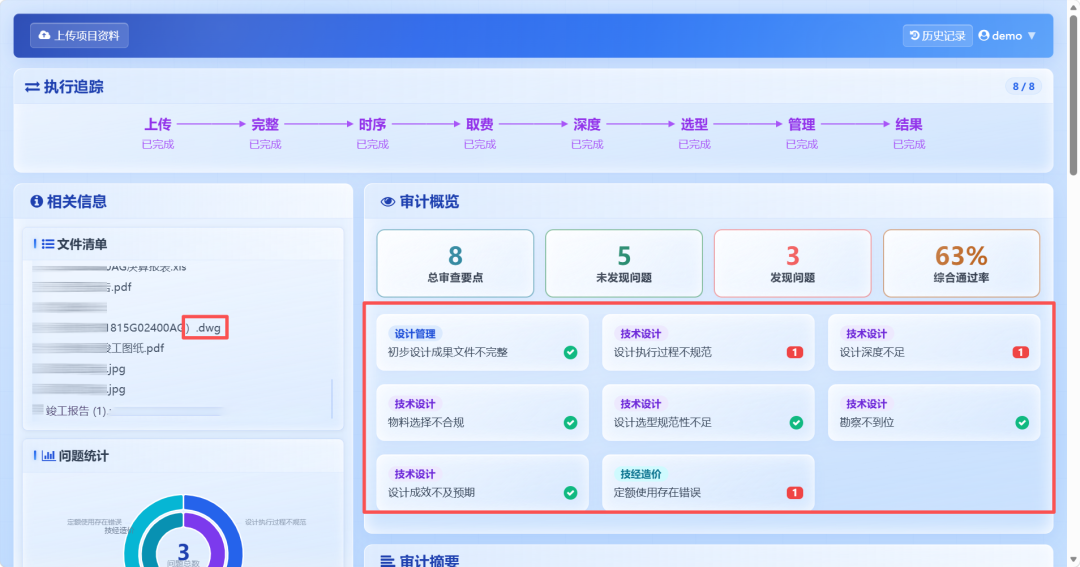Click the file list inner scrollbar
The height and width of the screenshot is (567, 1080).
(332, 398)
